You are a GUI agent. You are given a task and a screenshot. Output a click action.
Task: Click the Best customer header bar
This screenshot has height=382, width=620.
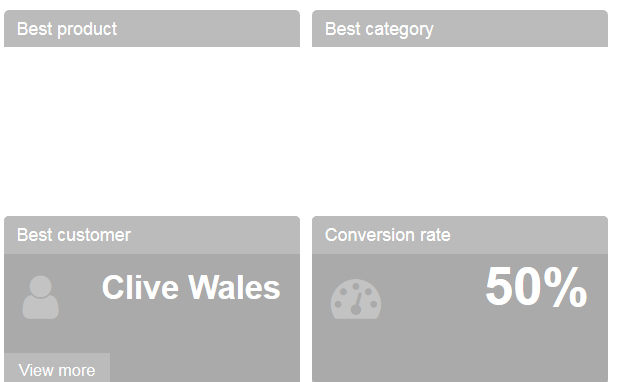point(152,235)
